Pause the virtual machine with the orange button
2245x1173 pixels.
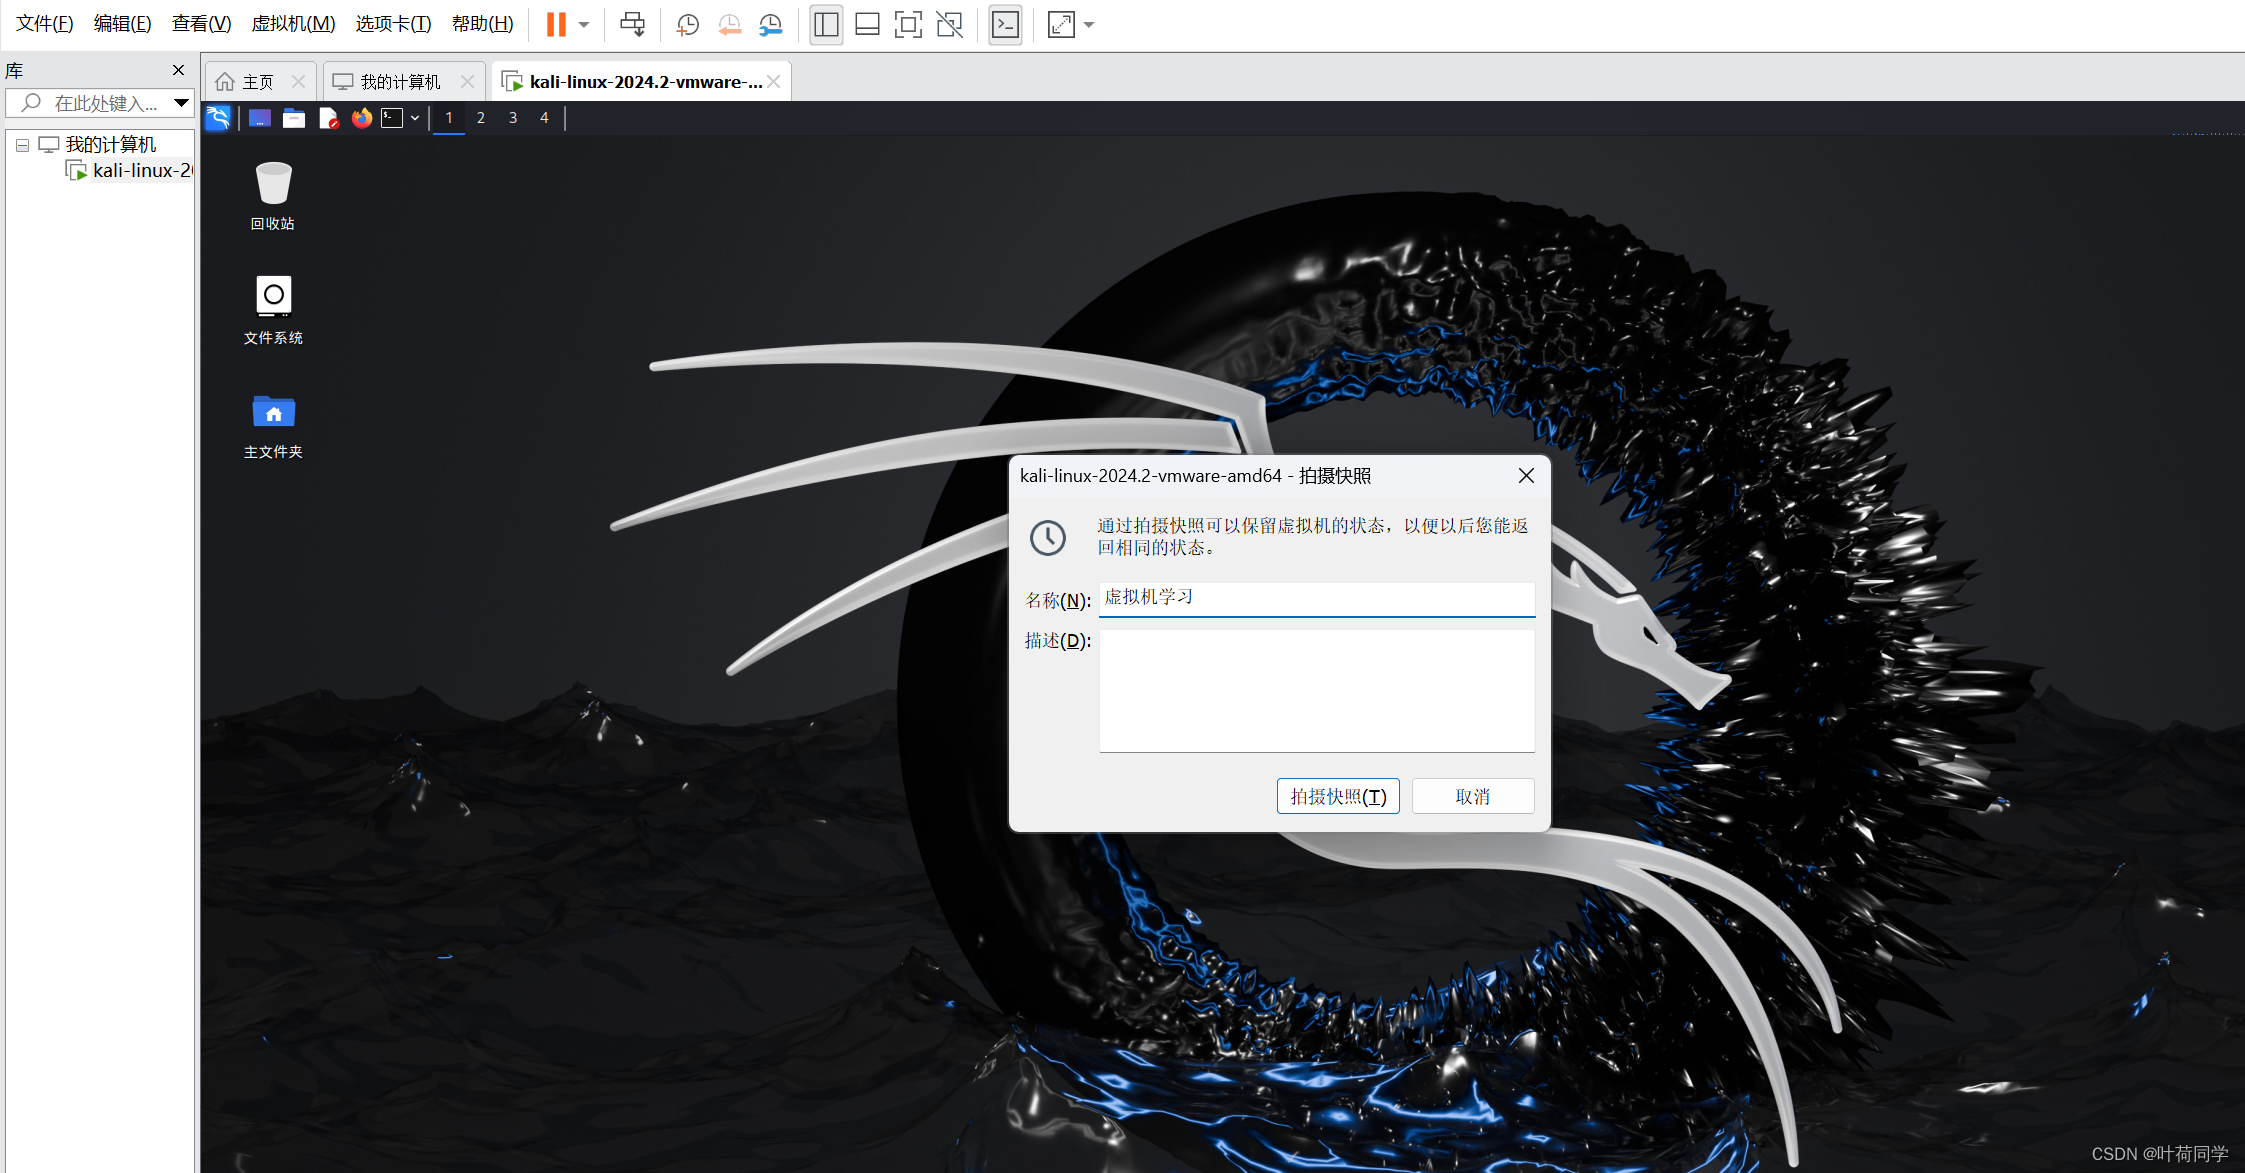point(556,24)
